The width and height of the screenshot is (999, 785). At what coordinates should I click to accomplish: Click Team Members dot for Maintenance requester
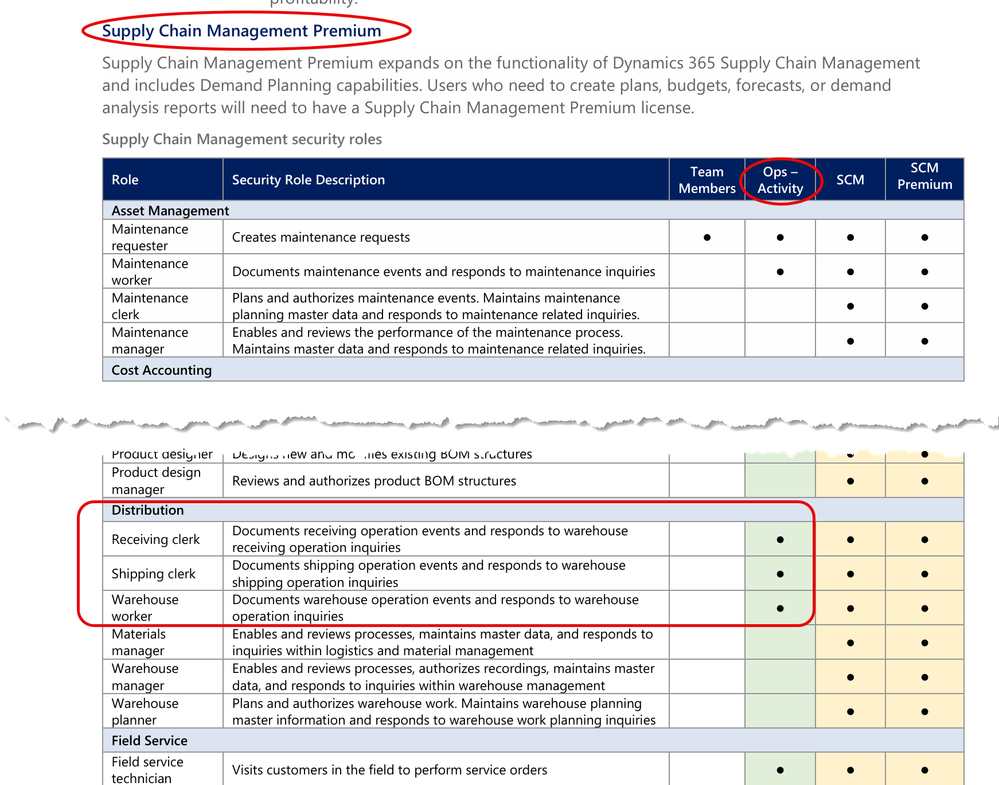coord(707,238)
